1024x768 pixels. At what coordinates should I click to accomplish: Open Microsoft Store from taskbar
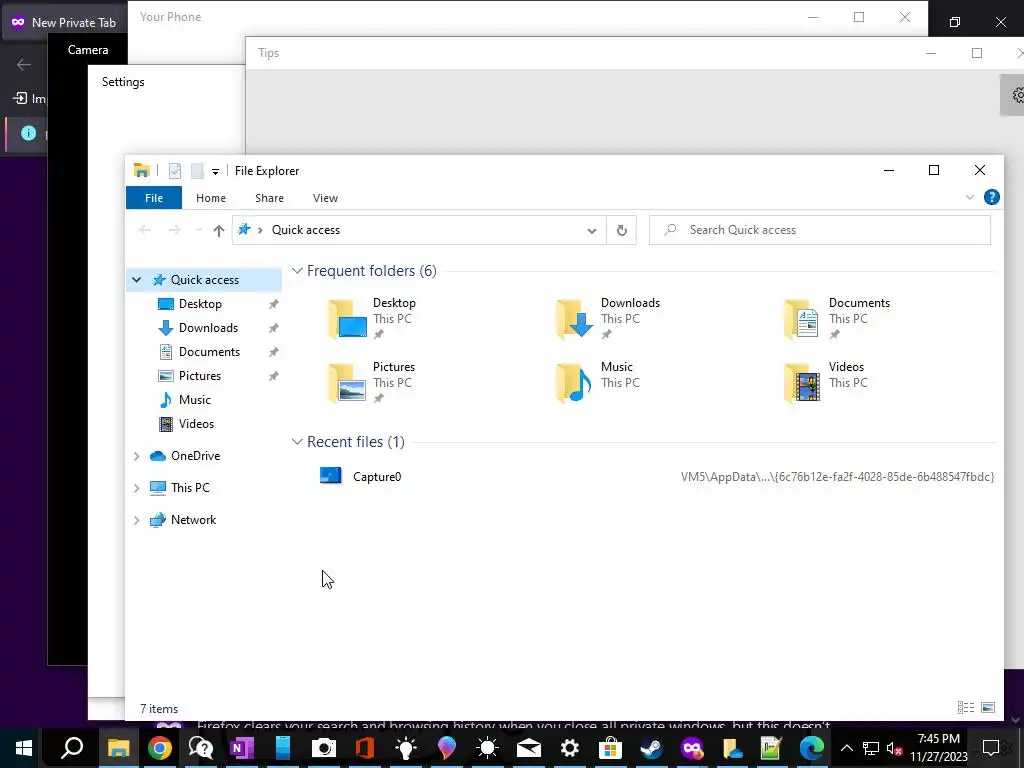610,748
